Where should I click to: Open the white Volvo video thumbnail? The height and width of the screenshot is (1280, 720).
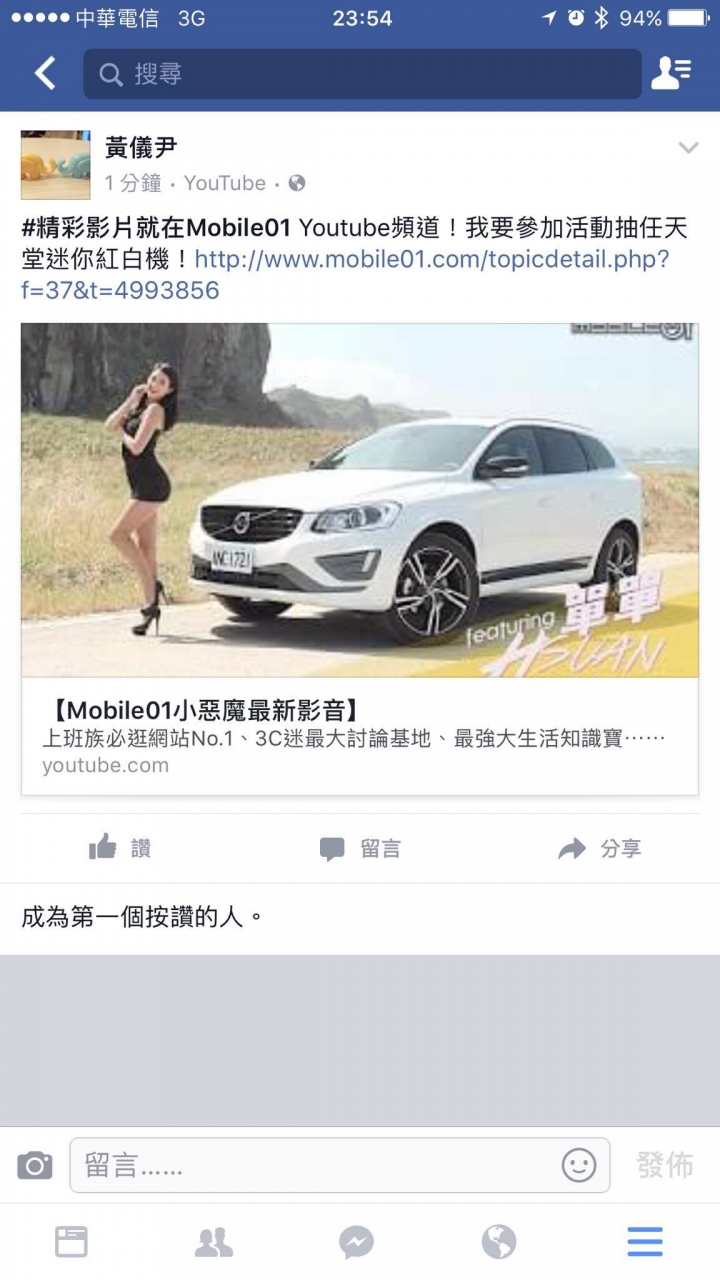(x=360, y=500)
